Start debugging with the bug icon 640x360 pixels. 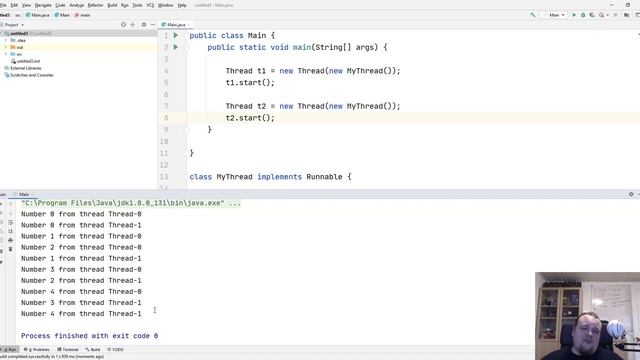click(x=583, y=15)
